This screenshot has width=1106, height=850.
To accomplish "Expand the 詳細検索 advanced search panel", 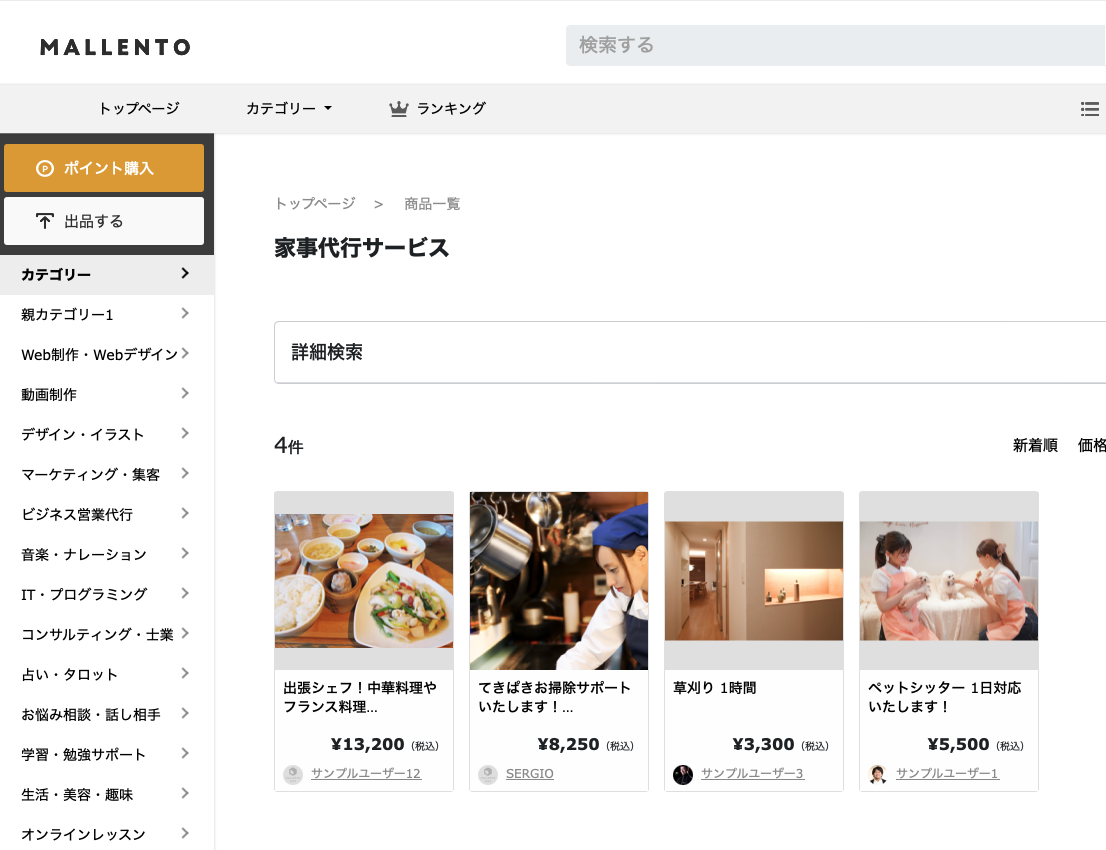I will tap(690, 352).
